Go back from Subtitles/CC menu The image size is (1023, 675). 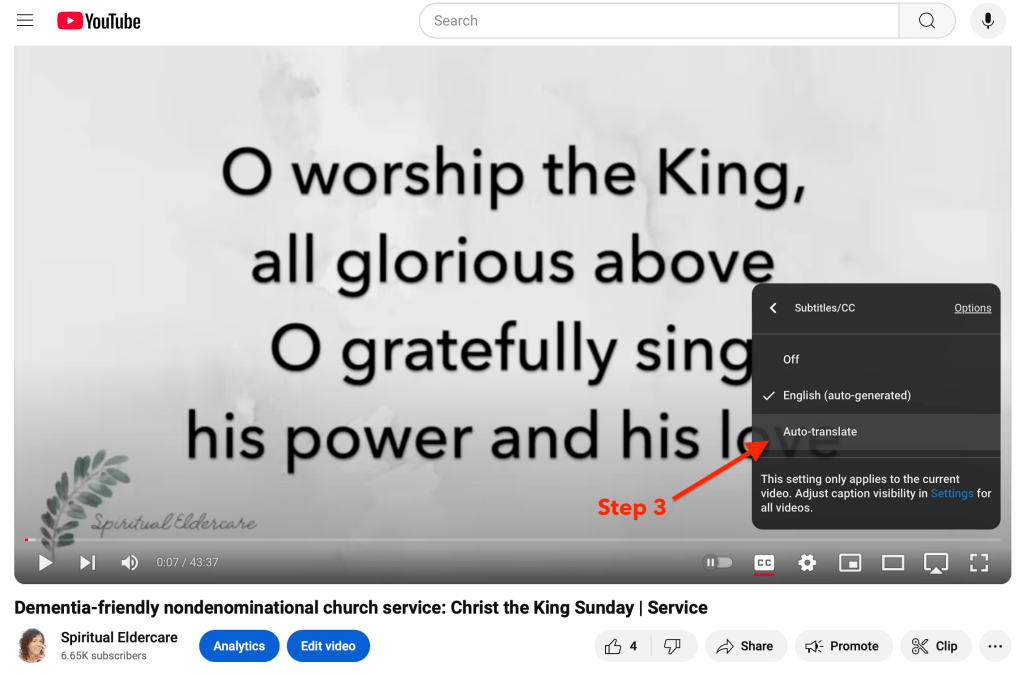(x=773, y=308)
